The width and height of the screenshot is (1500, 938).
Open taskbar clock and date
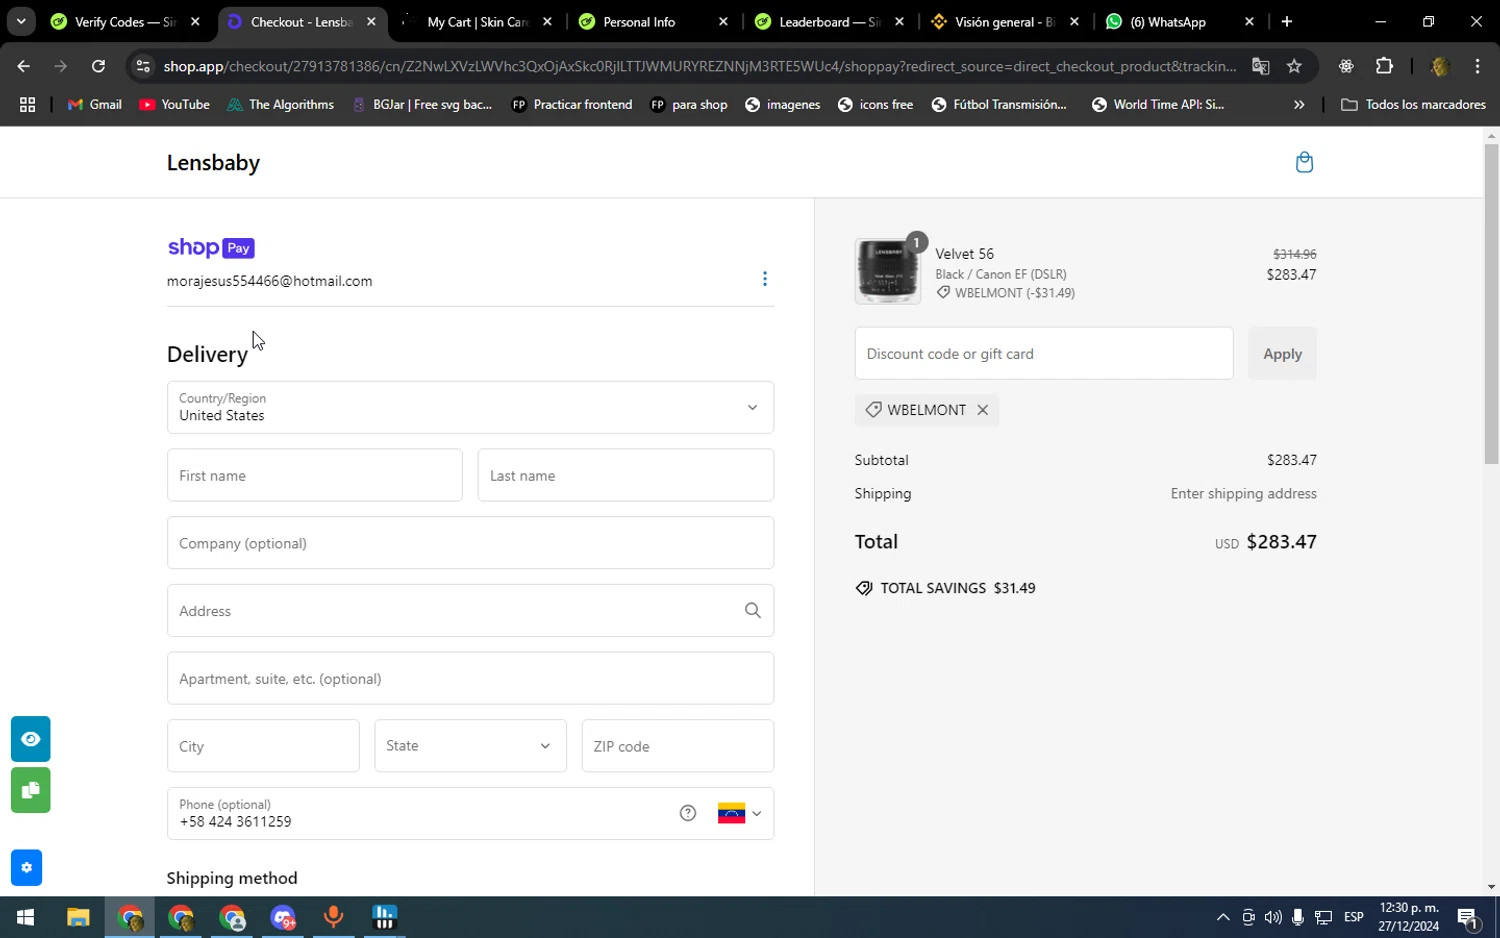tap(1409, 917)
